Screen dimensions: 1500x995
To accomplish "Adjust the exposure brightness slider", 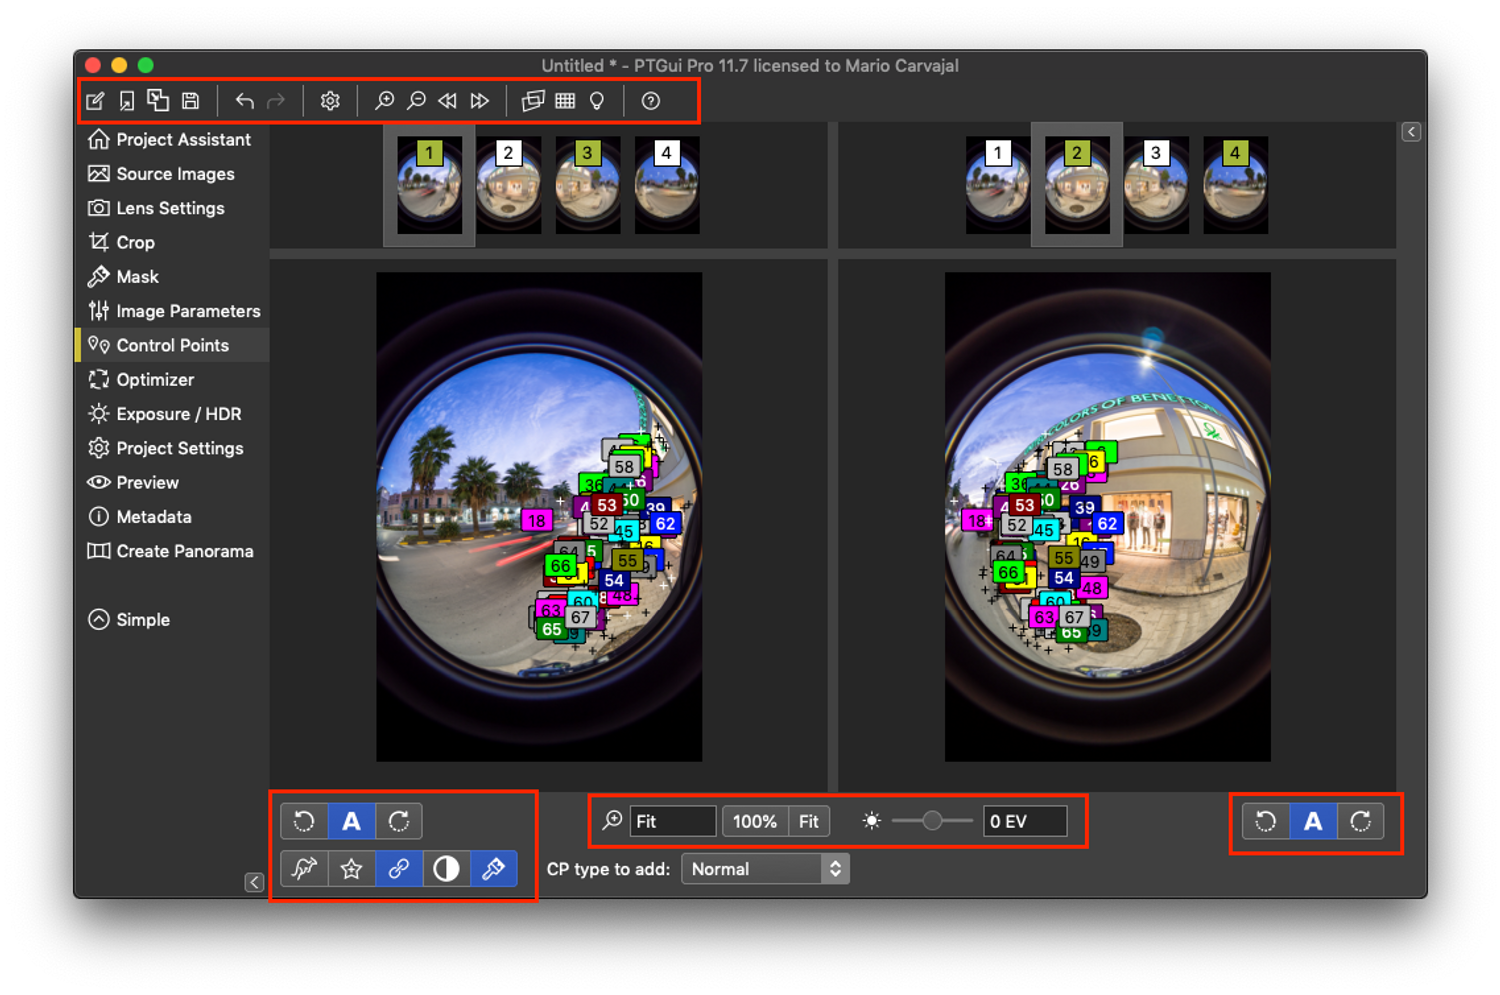I will pyautogui.click(x=932, y=821).
